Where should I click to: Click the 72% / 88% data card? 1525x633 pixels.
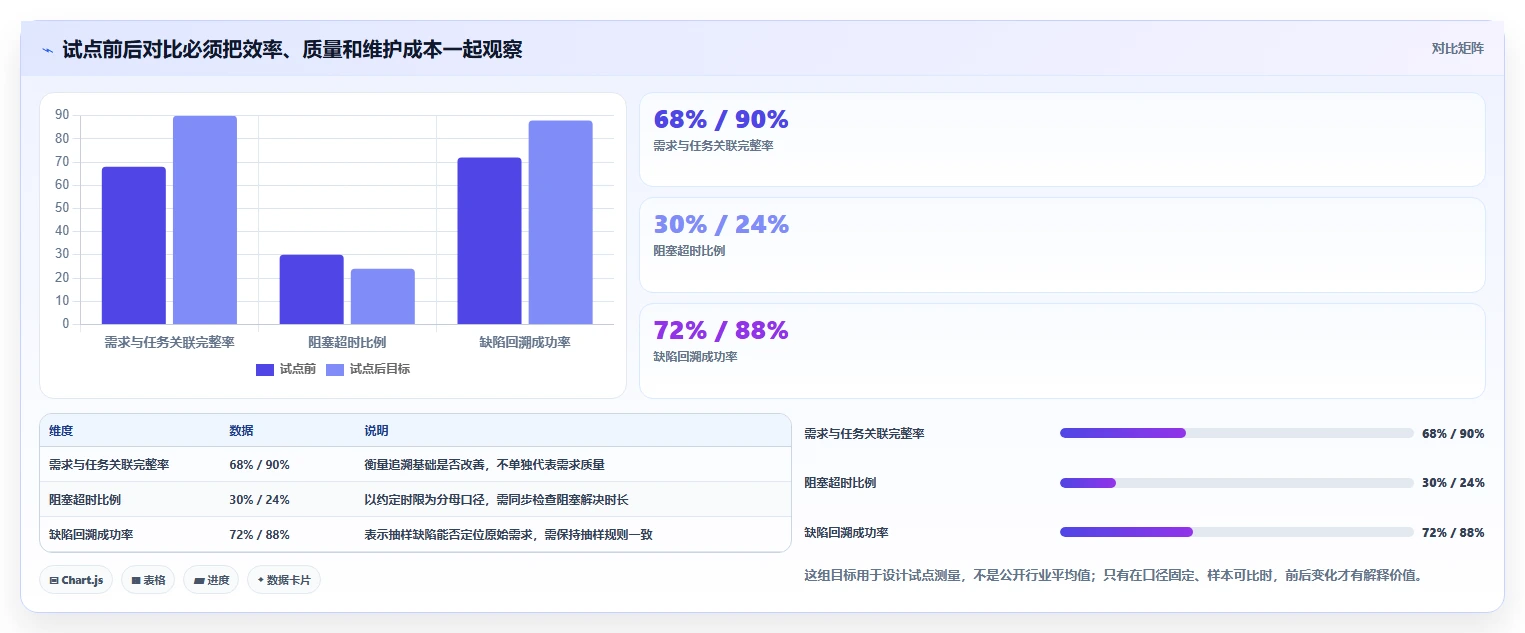[1062, 351]
